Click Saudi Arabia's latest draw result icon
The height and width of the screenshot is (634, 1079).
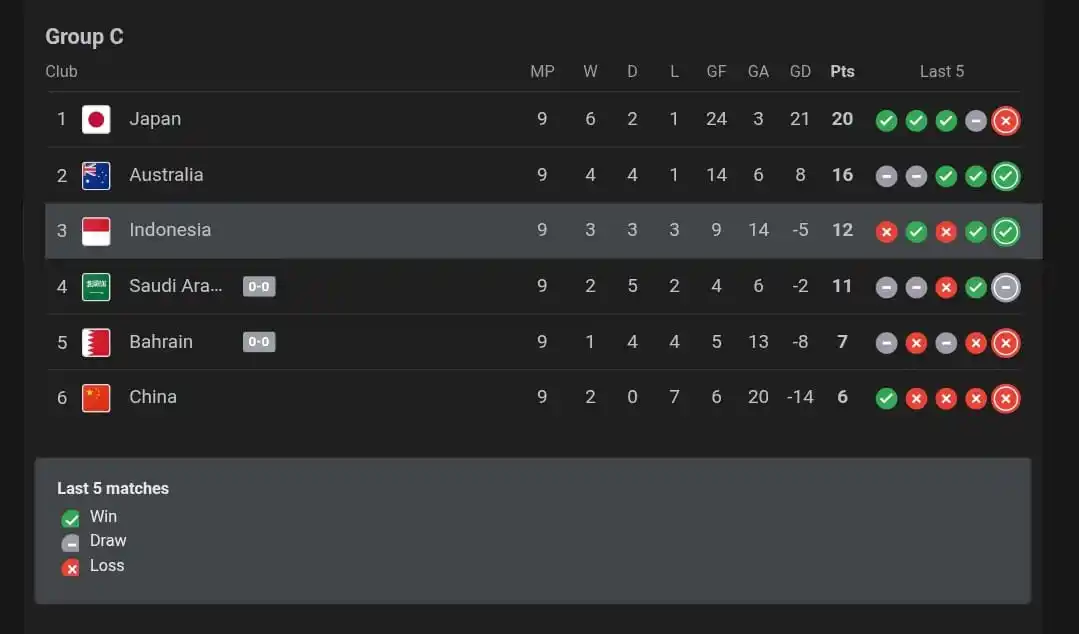point(1005,287)
